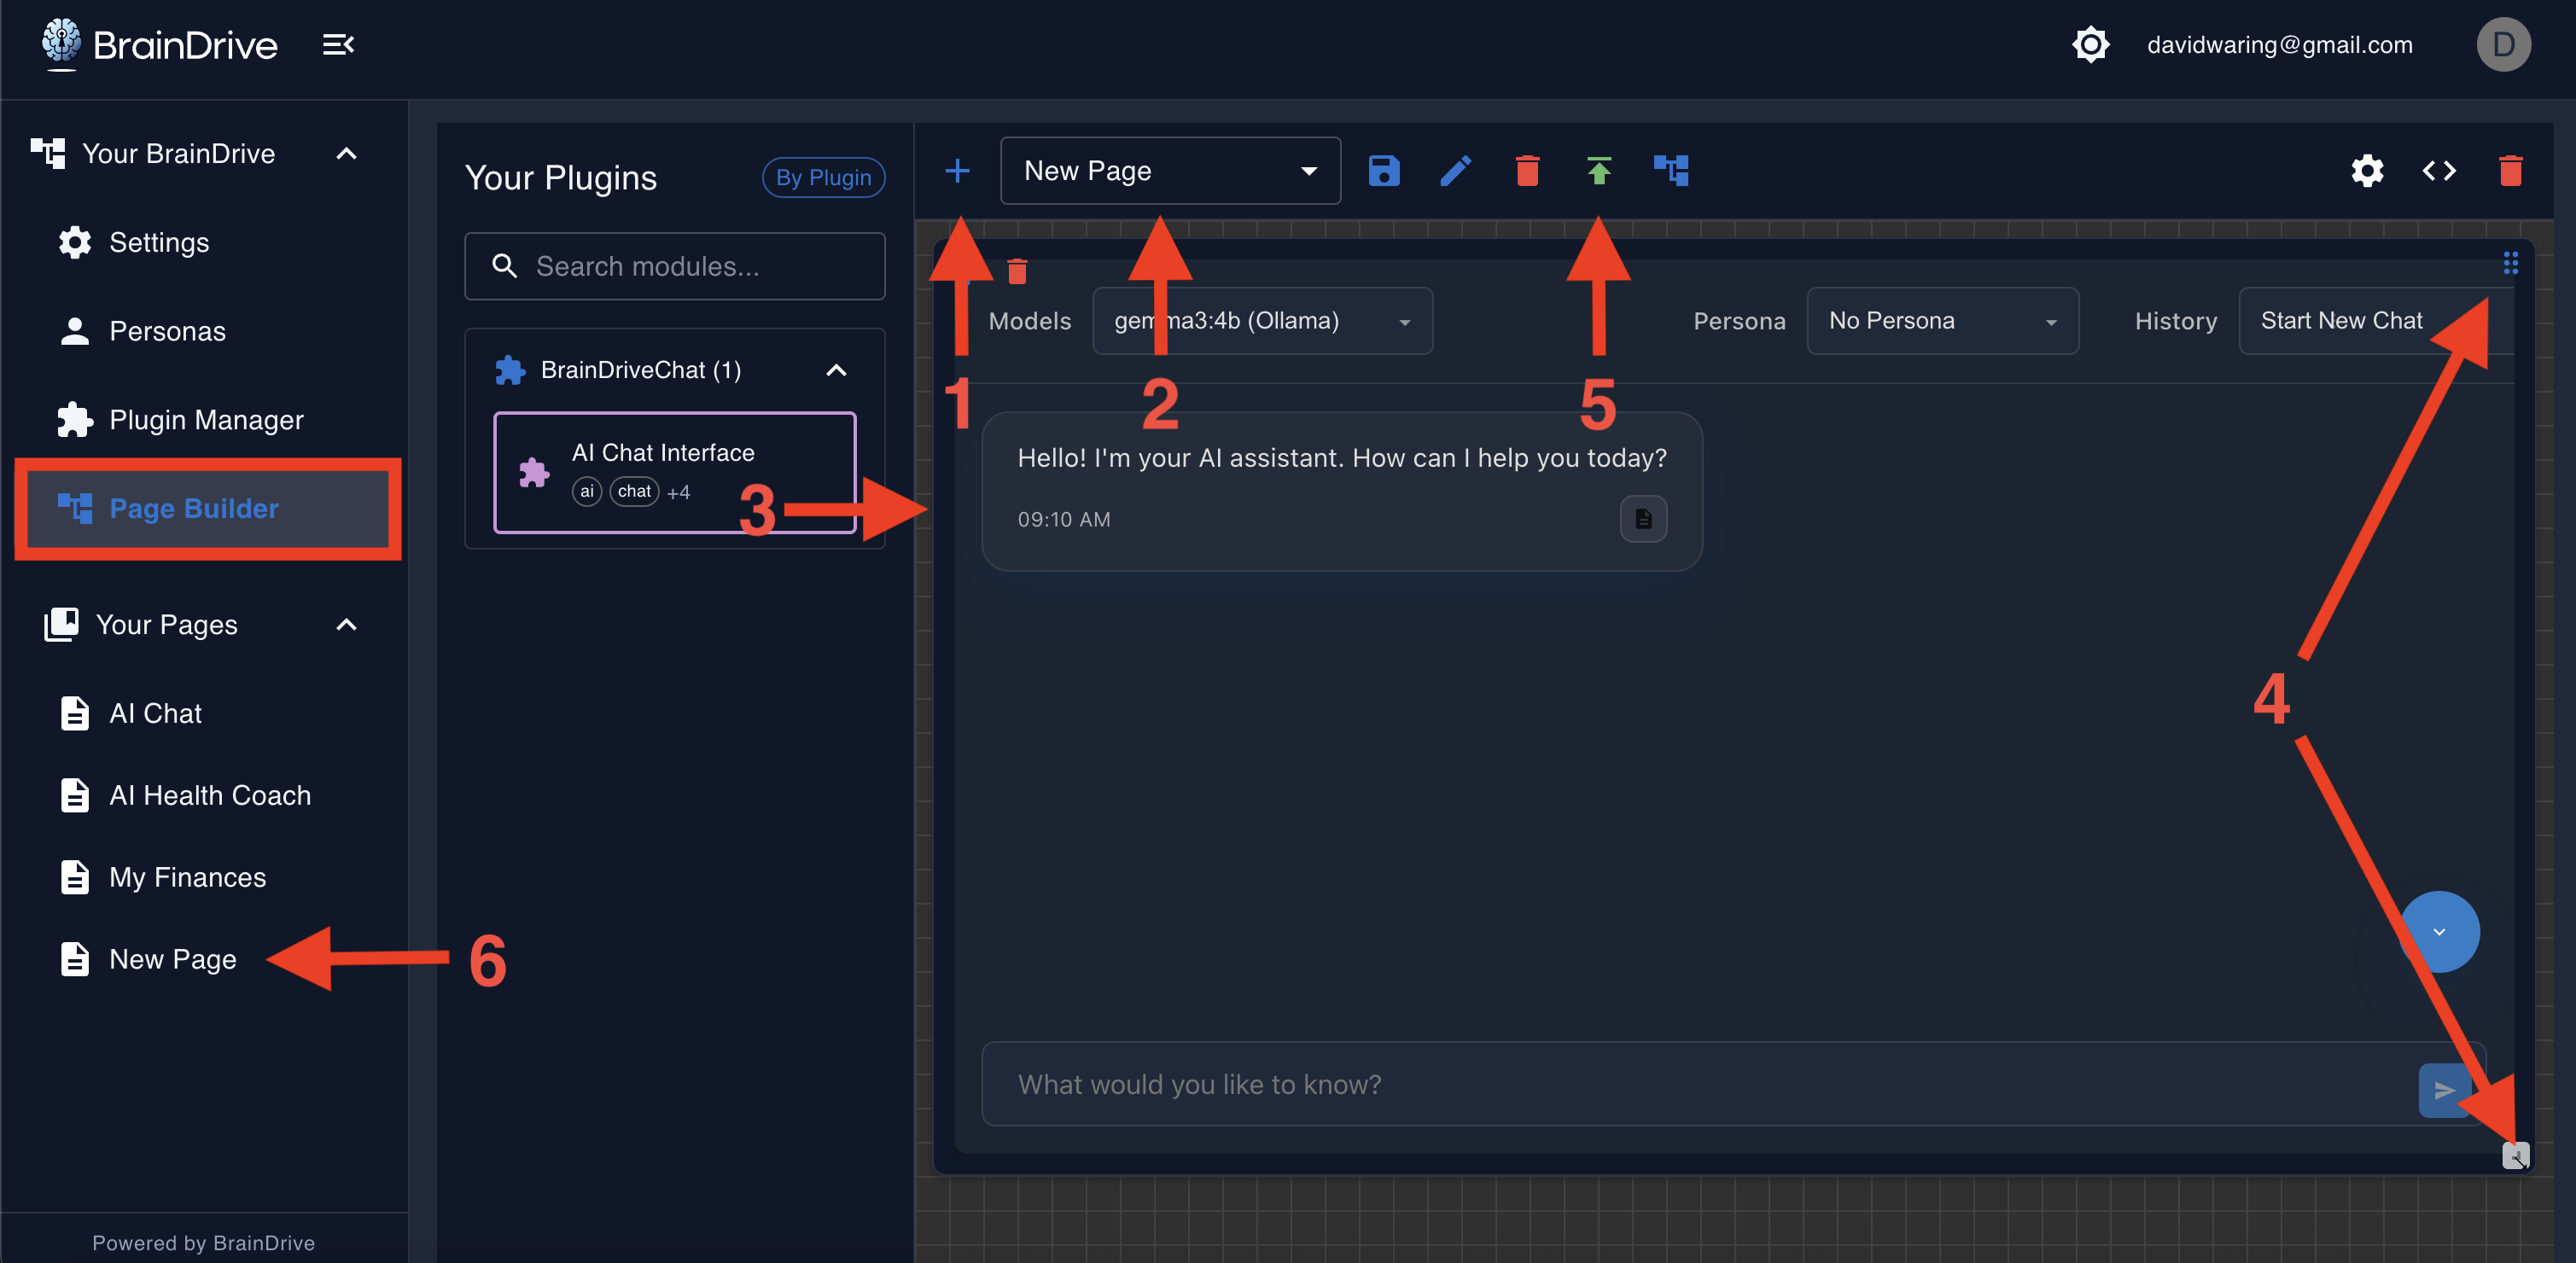The height and width of the screenshot is (1263, 2576).
Task: Click the plus icon to add page
Action: click(x=957, y=171)
